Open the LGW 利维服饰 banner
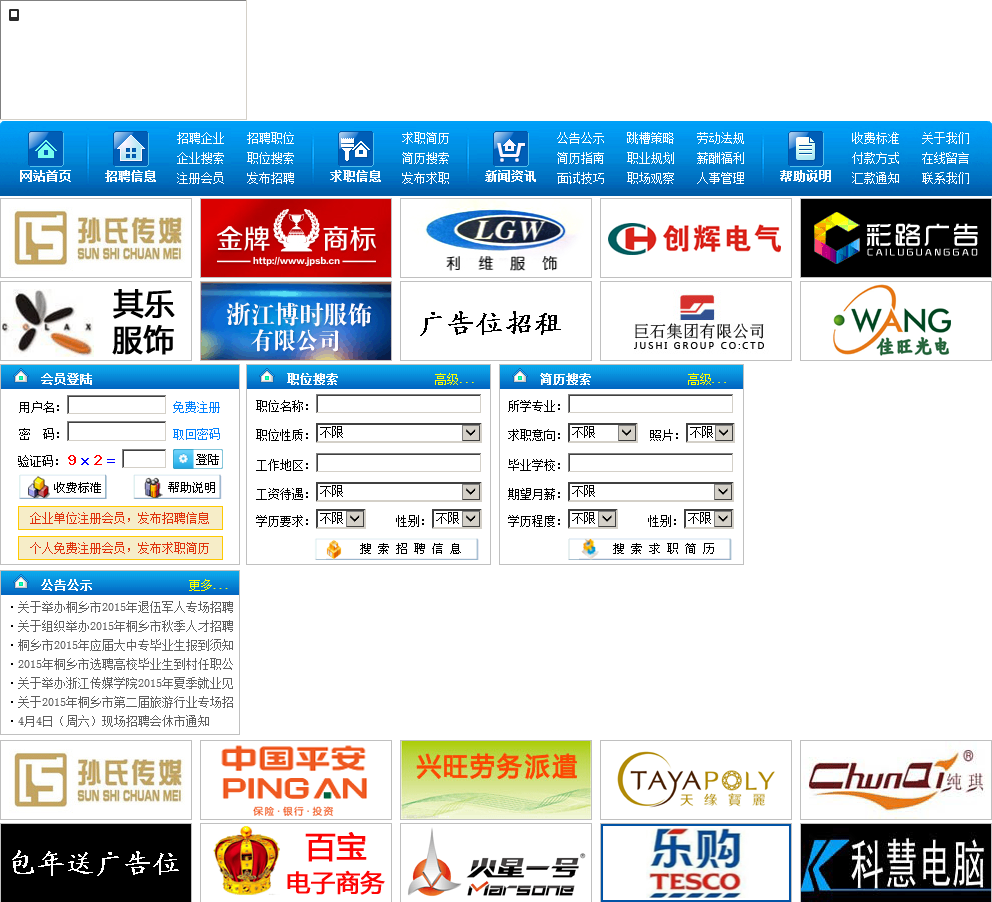Screen dimensions: 992x902 click(x=496, y=238)
